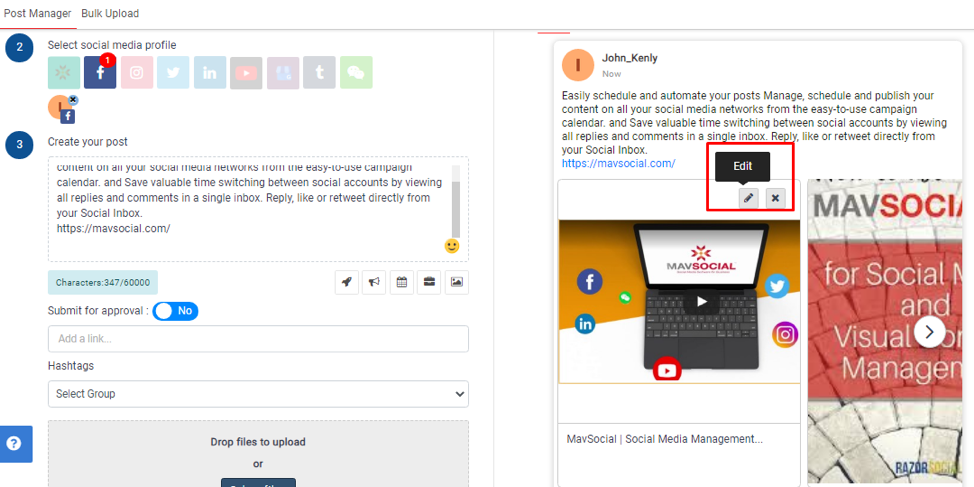The width and height of the screenshot is (974, 487).
Task: Open the Post Manager tab
Action: (37, 14)
